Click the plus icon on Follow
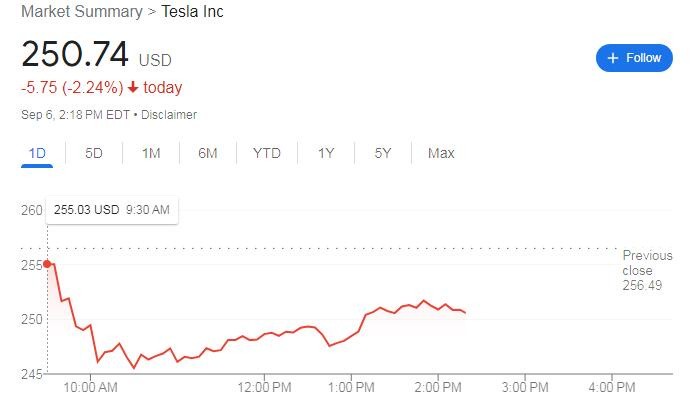The image size is (691, 409). pyautogui.click(x=612, y=58)
